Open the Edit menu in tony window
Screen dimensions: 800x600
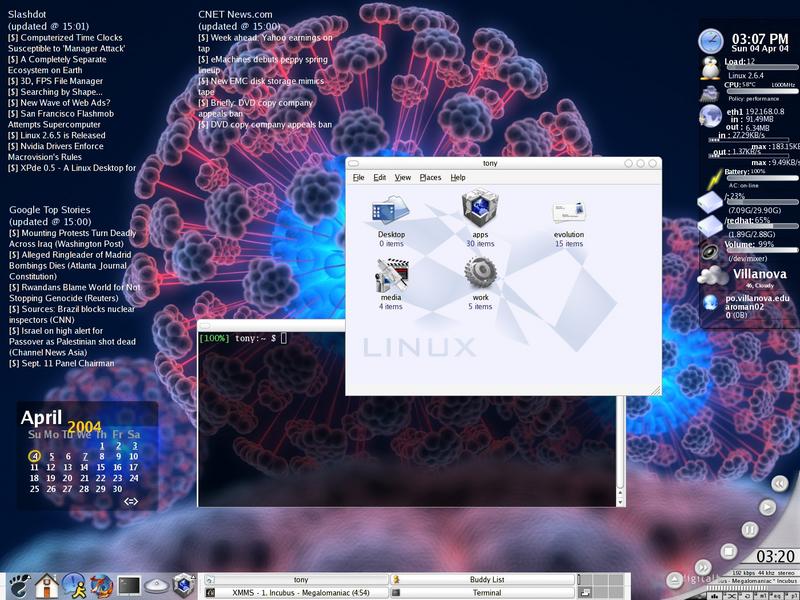tap(380, 177)
